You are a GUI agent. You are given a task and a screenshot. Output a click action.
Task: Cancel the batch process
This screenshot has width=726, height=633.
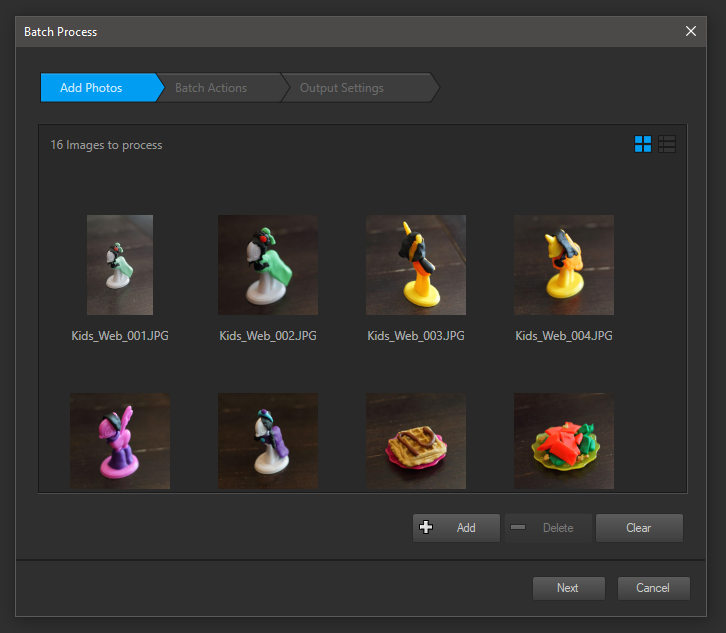coord(653,588)
